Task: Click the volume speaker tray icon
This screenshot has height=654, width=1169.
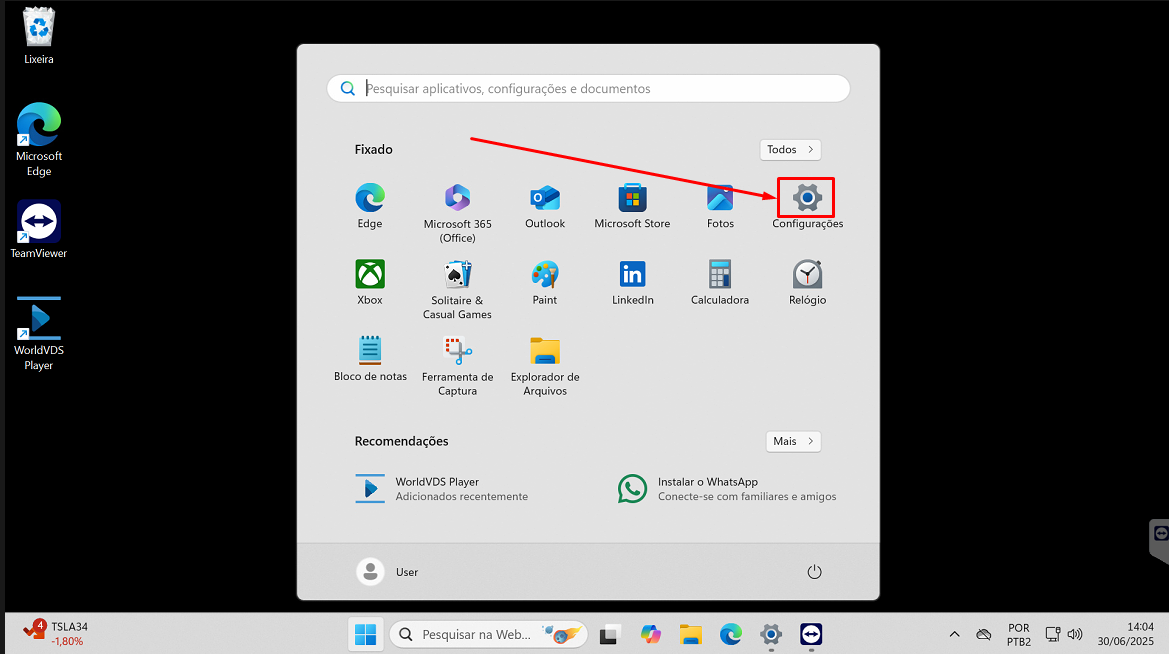Action: [x=1075, y=635]
